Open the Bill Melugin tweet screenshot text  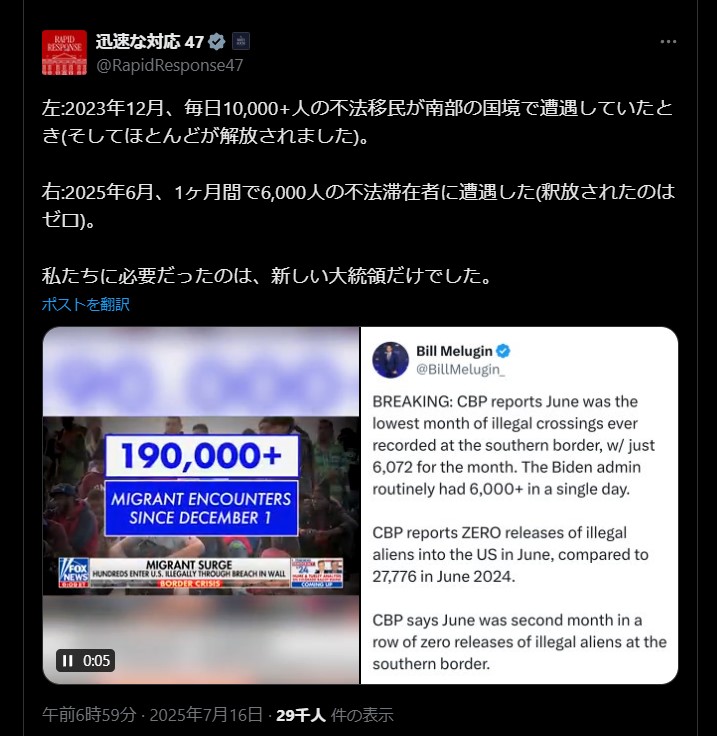[x=519, y=533]
